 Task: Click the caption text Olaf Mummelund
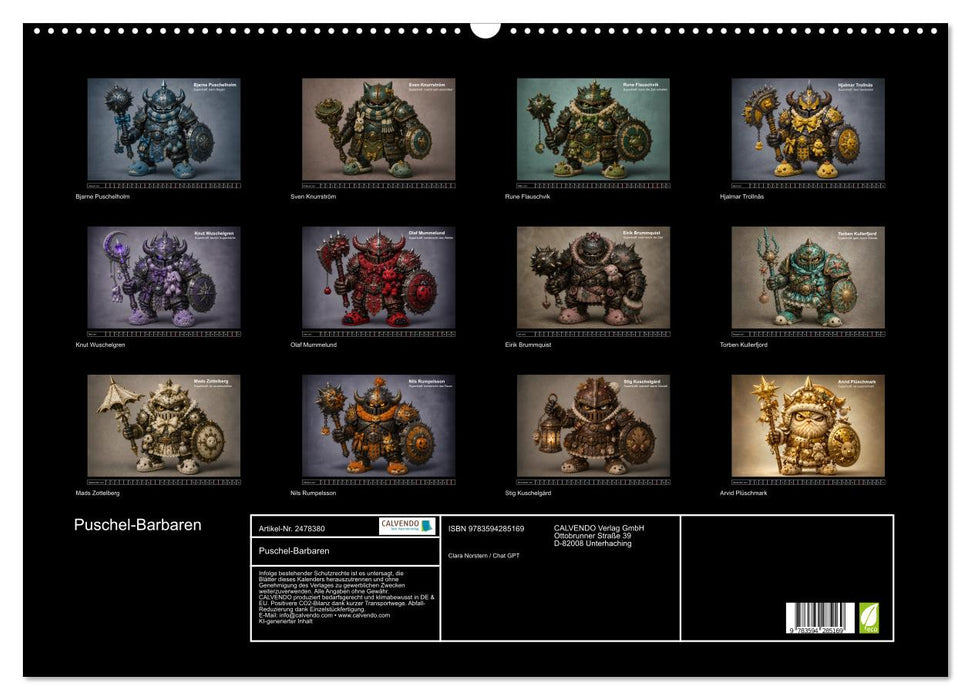313,345
